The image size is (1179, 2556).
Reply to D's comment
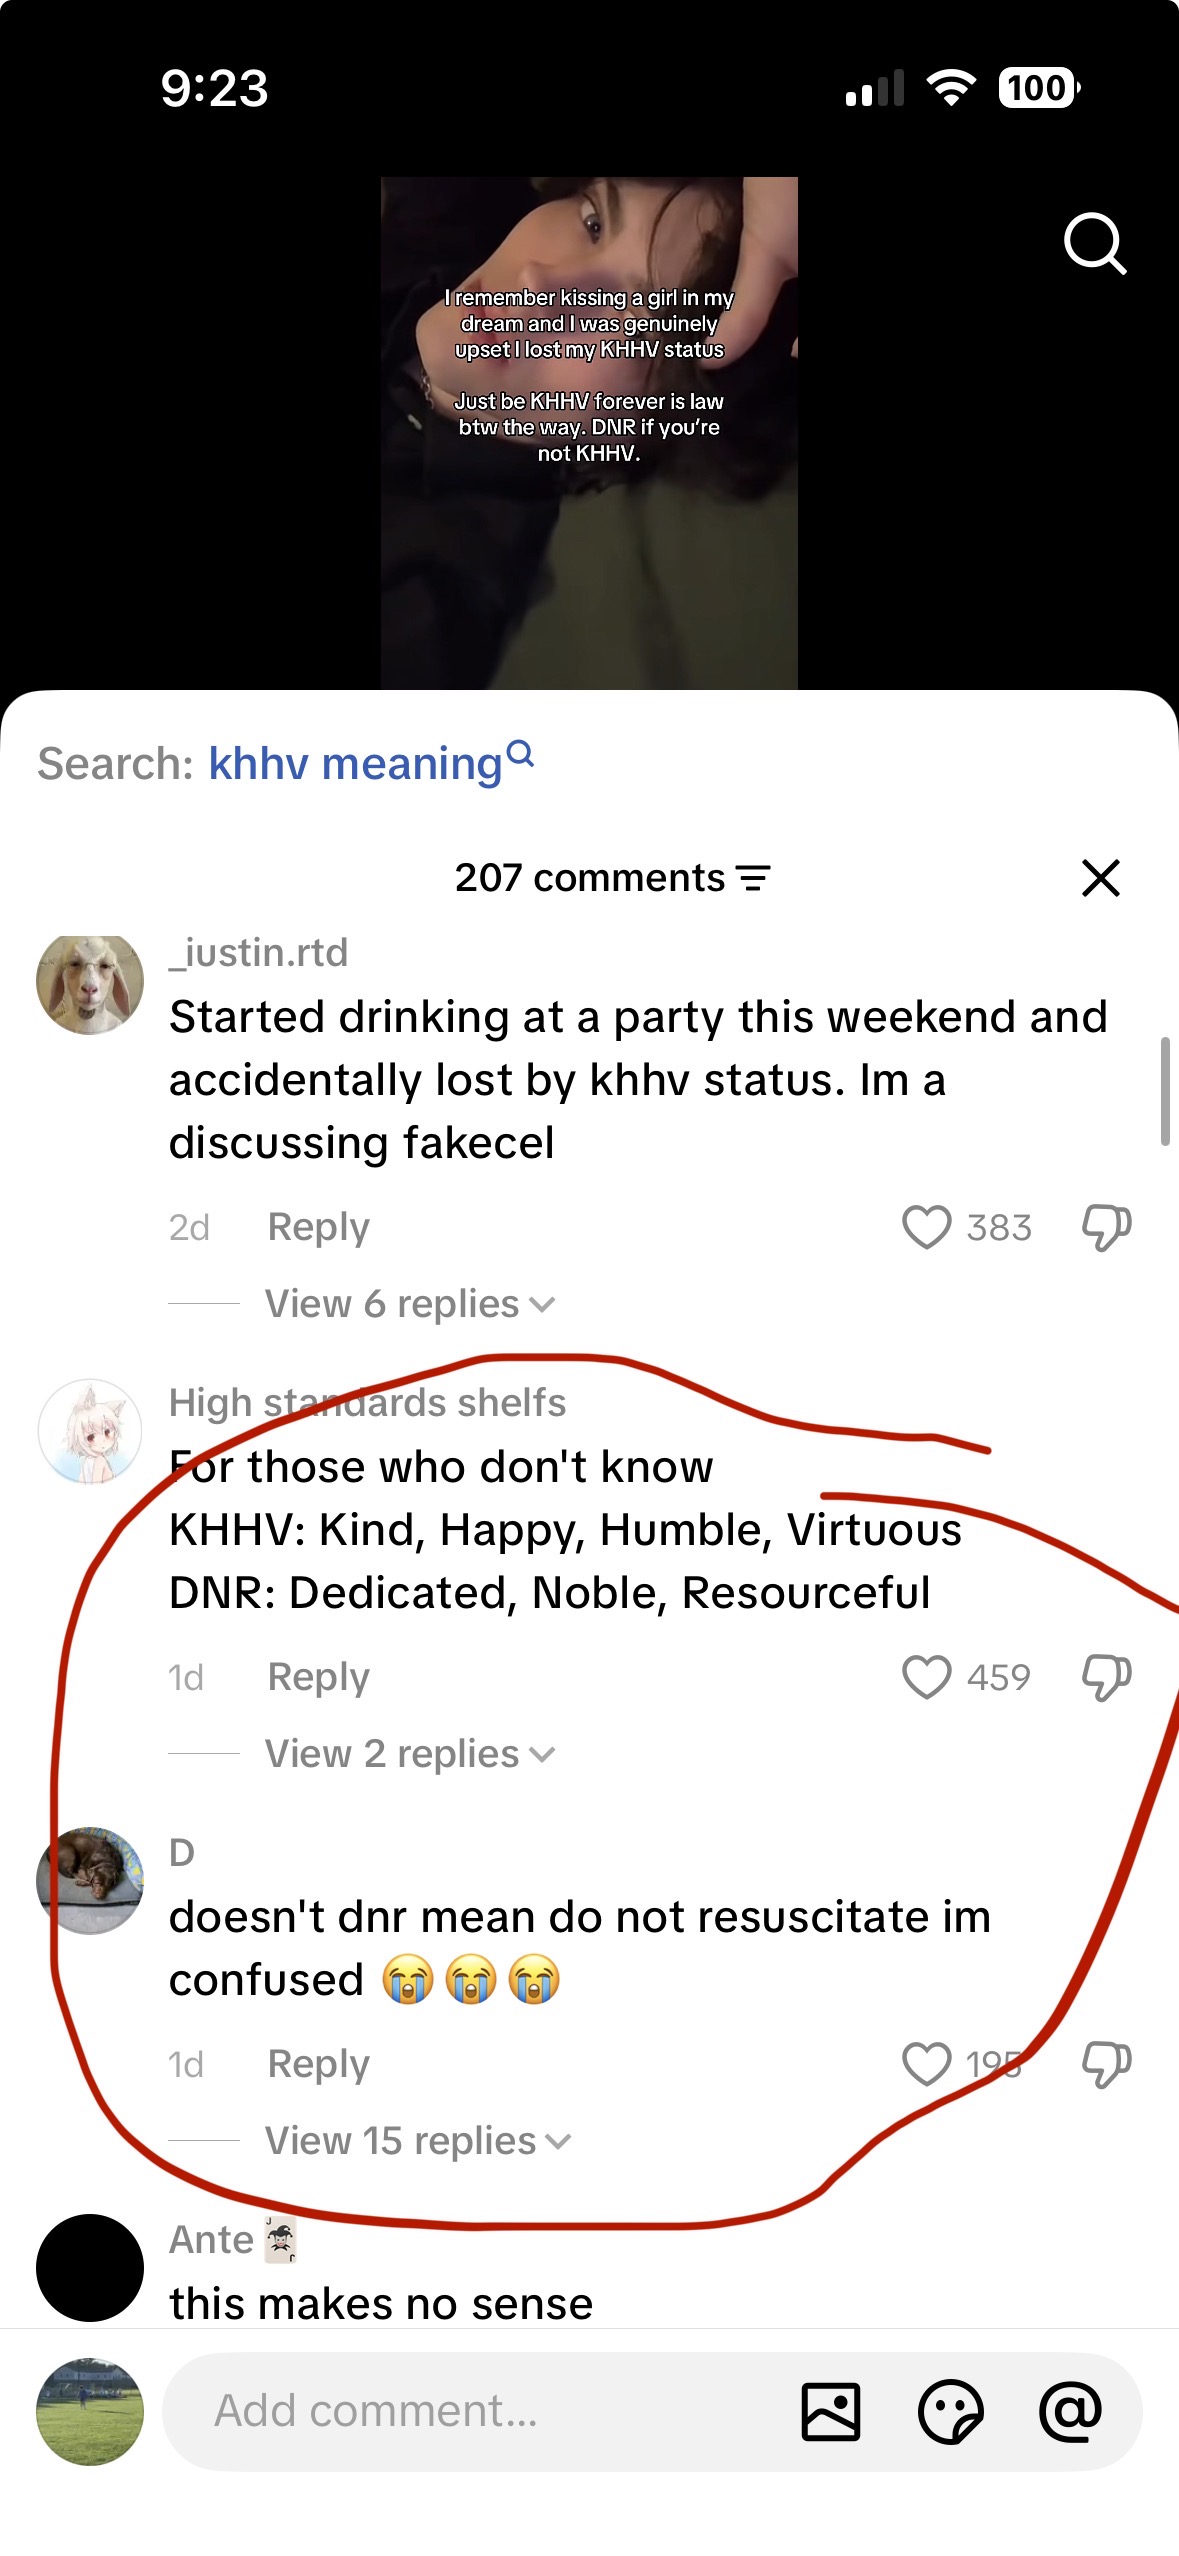click(318, 2064)
